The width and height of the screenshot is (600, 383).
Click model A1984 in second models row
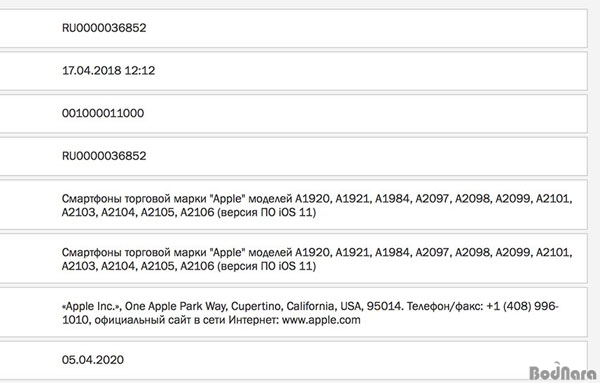[x=392, y=253]
